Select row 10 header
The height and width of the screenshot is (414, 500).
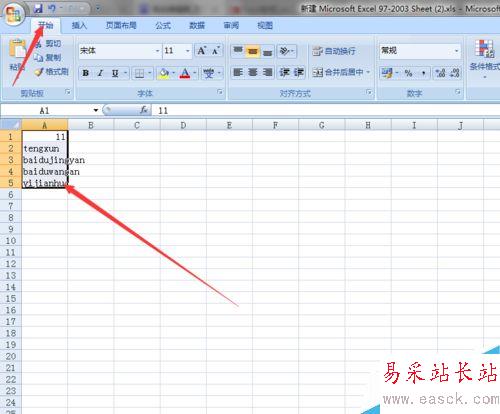[x=11, y=241]
